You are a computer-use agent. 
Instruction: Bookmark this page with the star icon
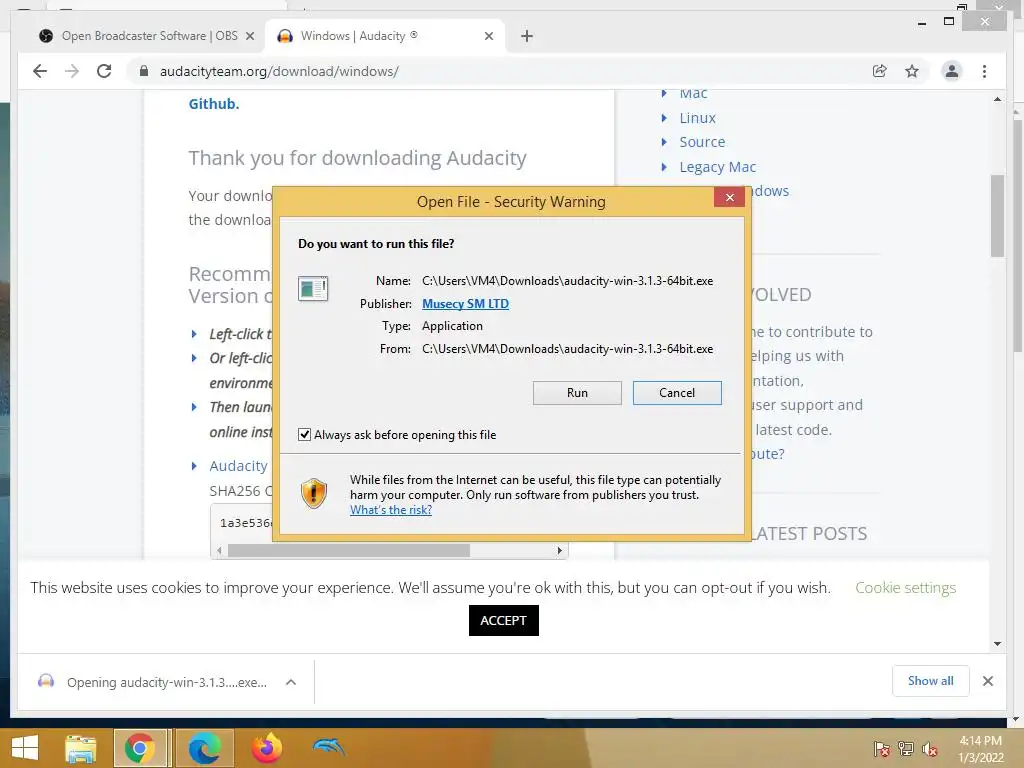(x=912, y=71)
